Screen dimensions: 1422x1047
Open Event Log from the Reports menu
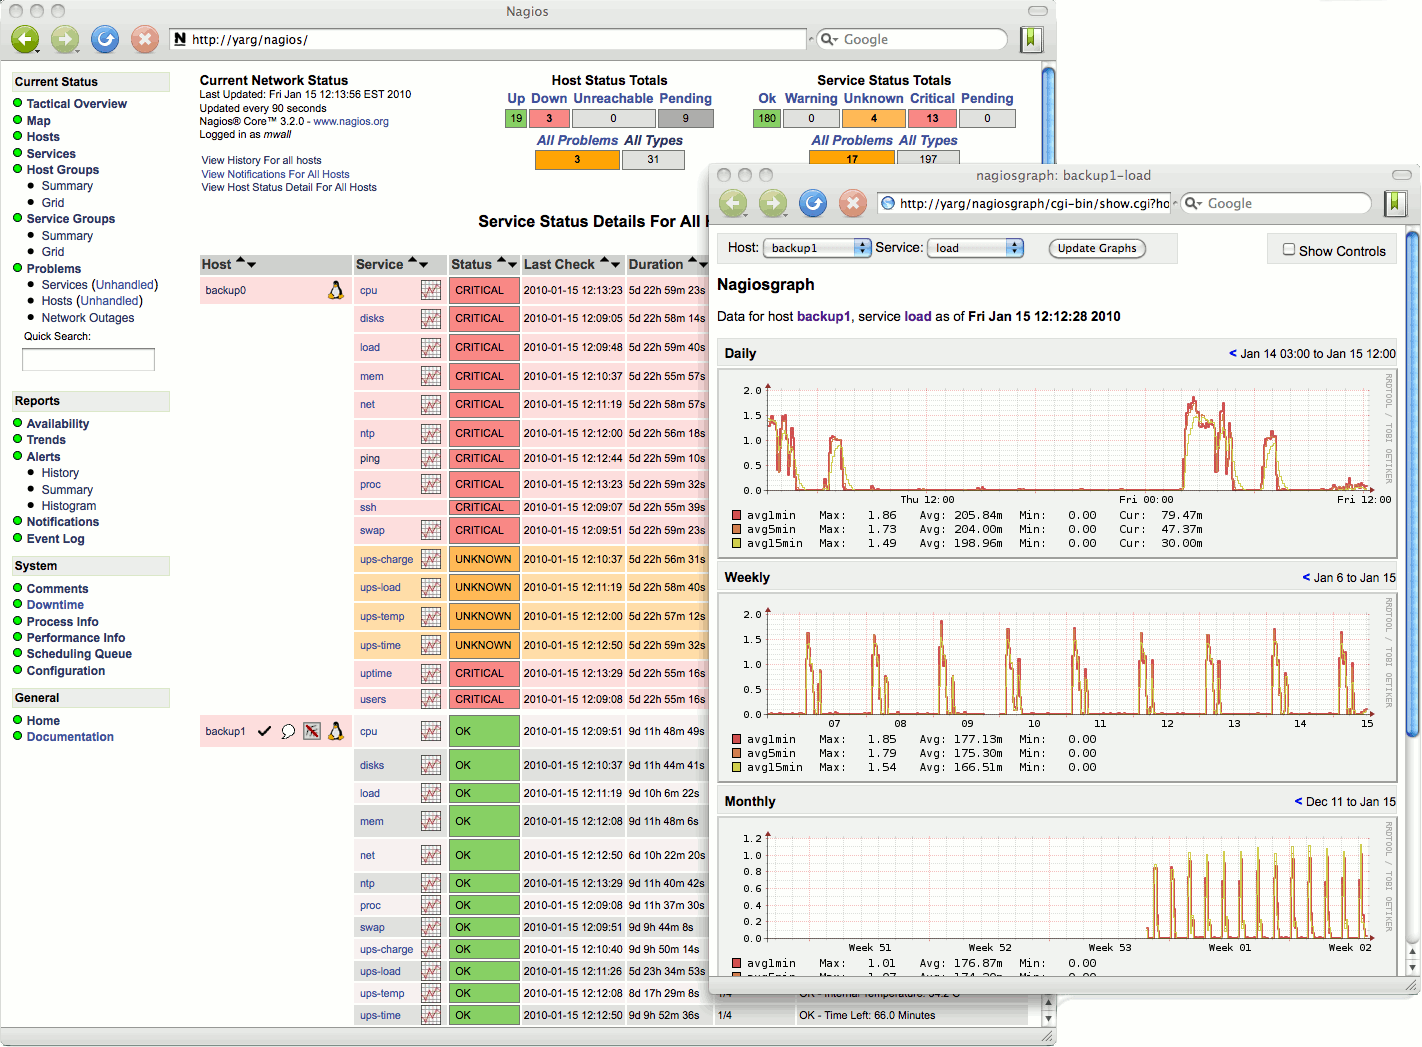[55, 539]
